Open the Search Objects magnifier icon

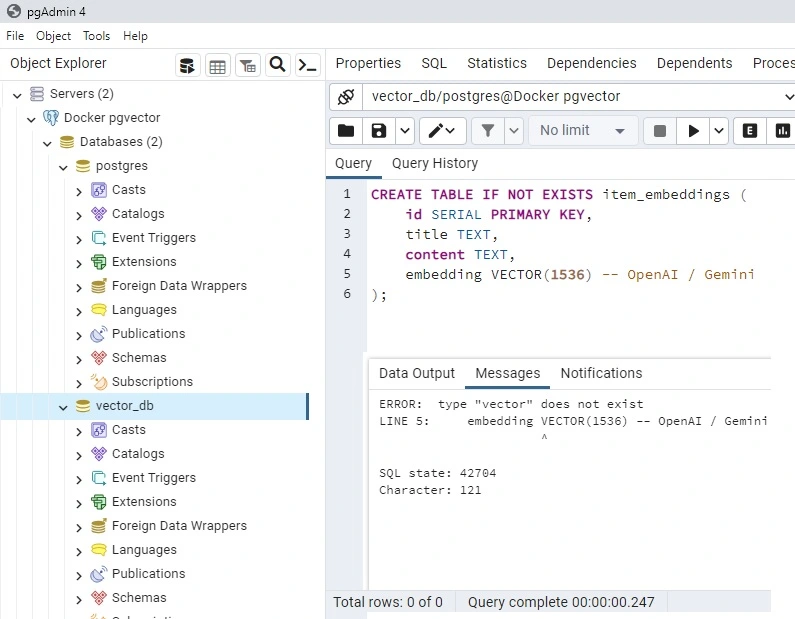(277, 65)
